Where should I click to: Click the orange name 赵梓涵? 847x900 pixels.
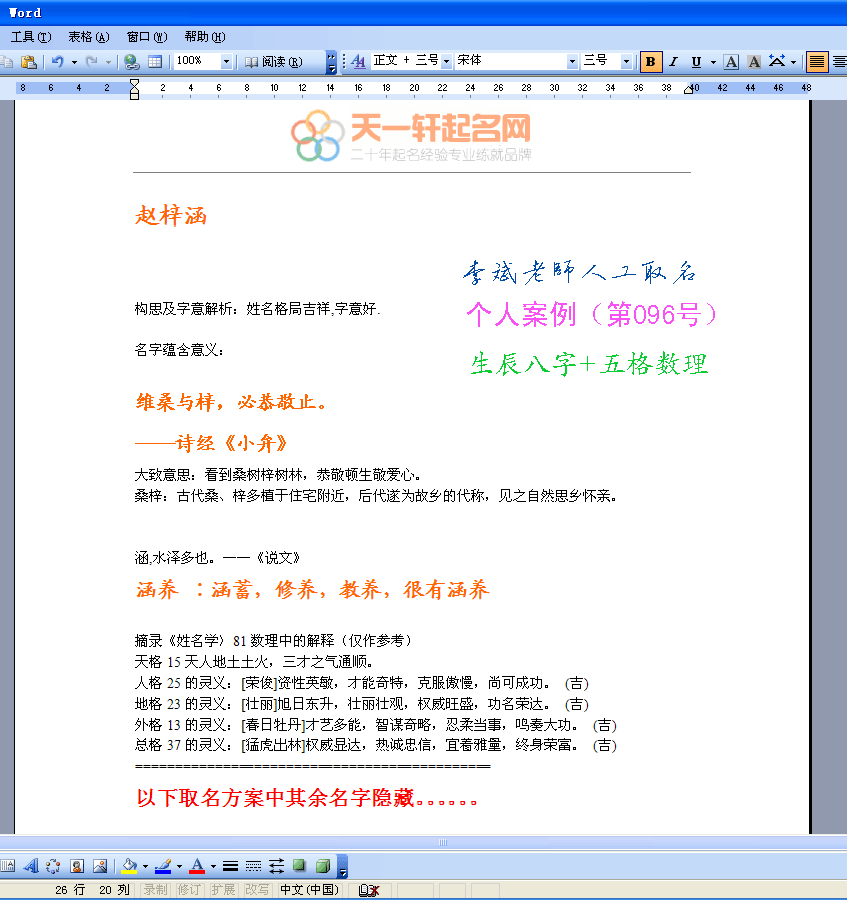click(x=170, y=216)
